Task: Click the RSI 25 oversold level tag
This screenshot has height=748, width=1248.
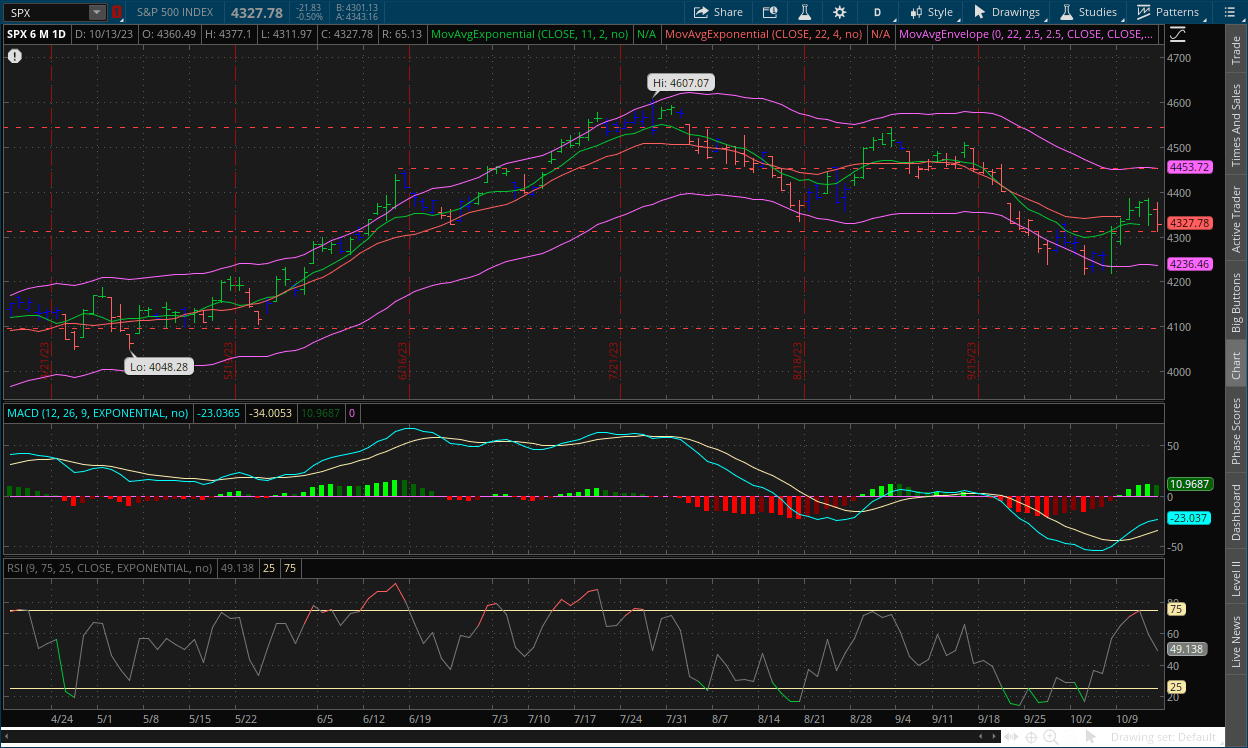Action: (1176, 687)
